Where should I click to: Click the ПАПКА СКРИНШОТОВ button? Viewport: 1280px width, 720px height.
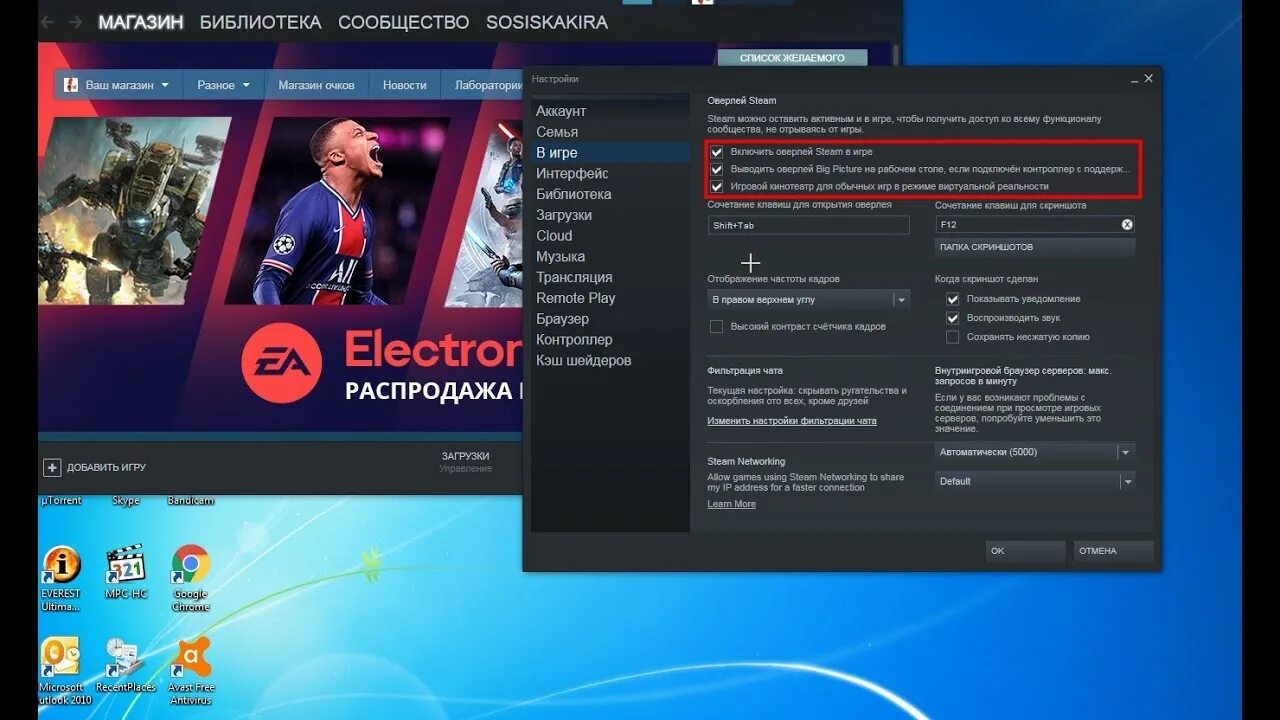(1035, 247)
